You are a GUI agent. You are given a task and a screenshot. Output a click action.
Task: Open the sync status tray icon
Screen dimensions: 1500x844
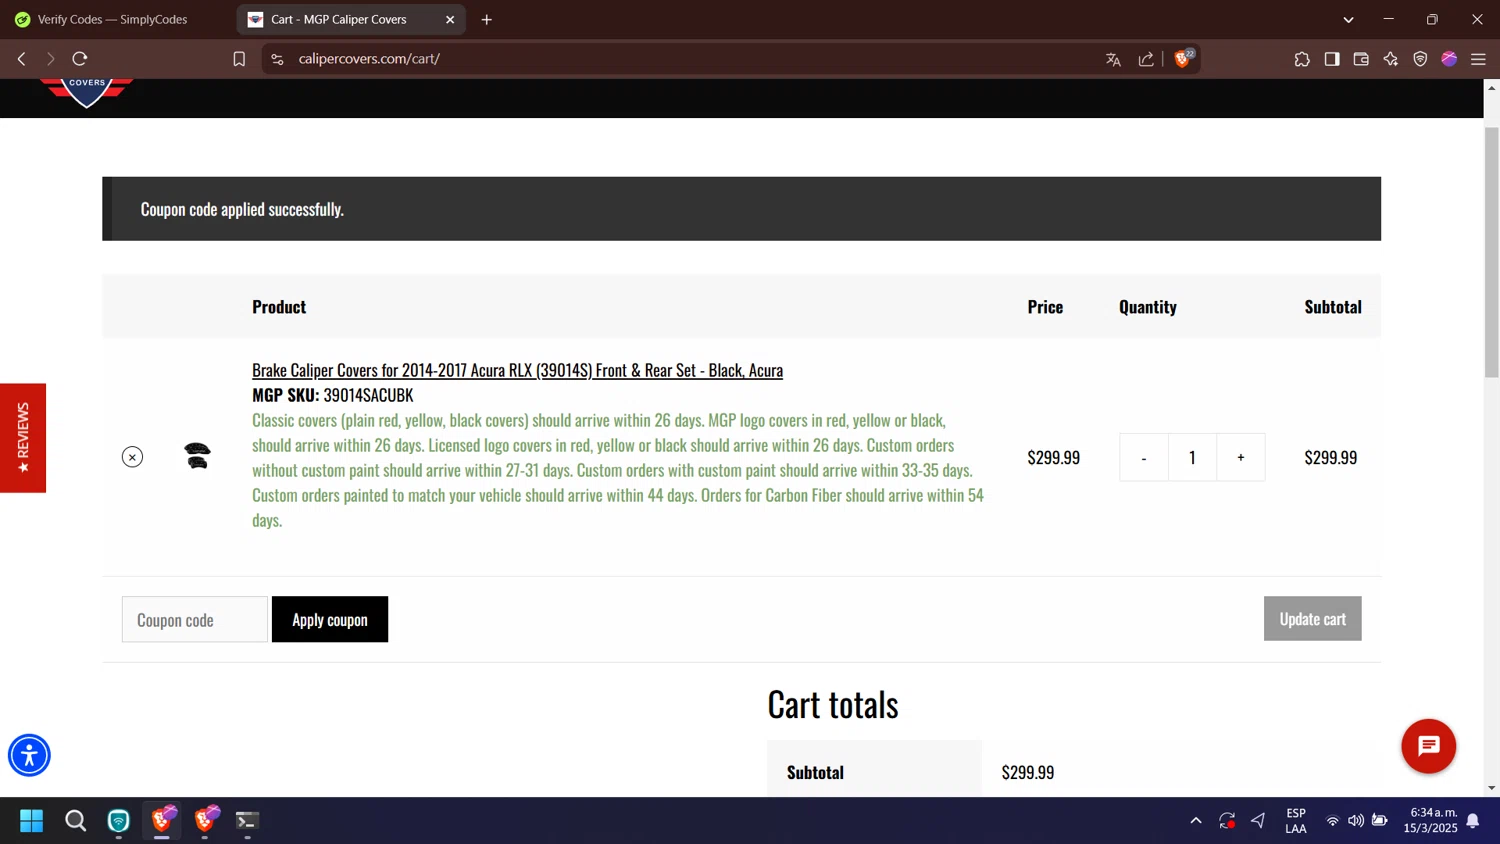[1227, 821]
